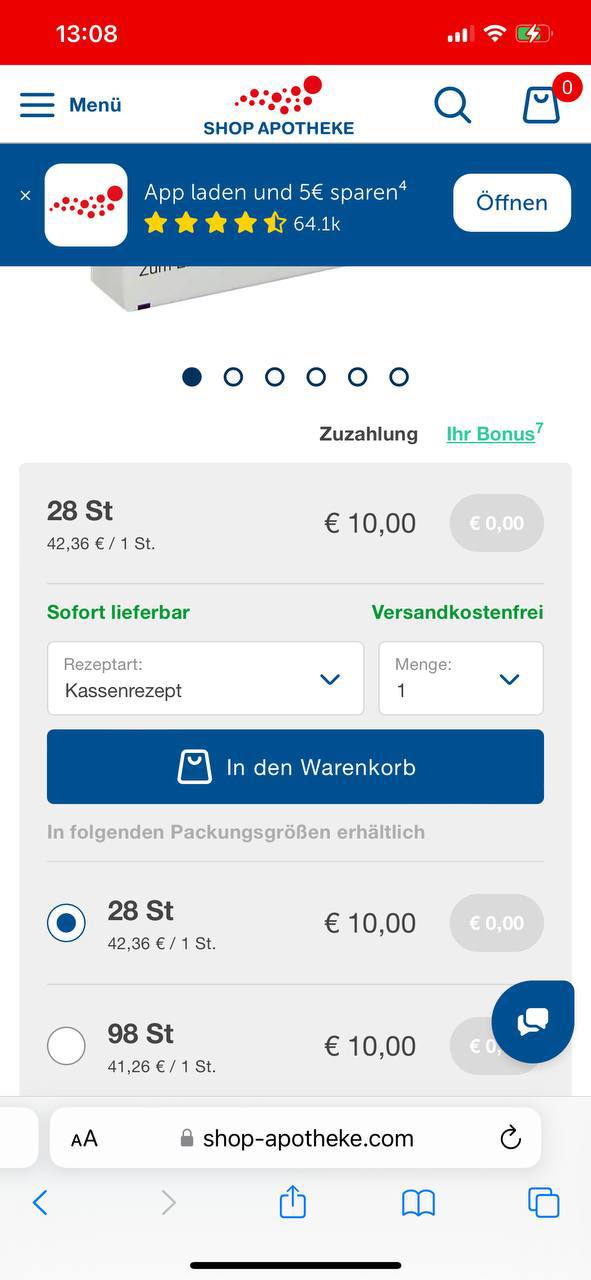Select the 98 St package radio
This screenshot has width=591, height=1280.
click(66, 1046)
